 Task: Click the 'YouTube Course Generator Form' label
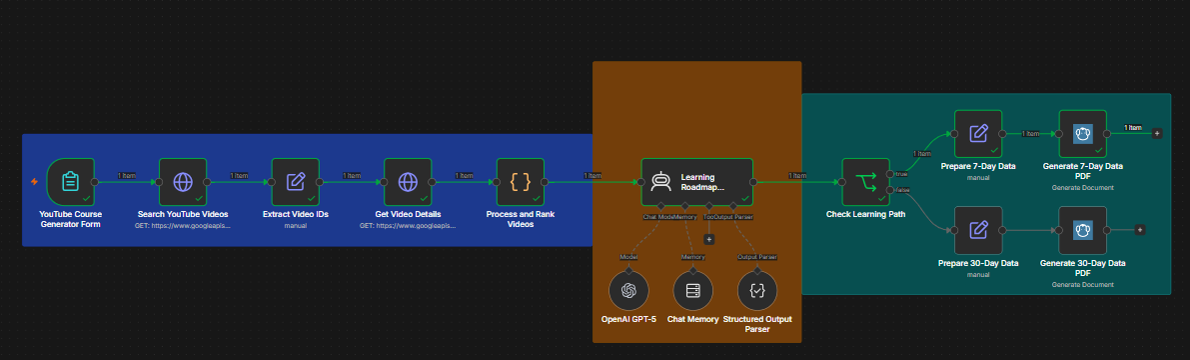click(x=71, y=219)
